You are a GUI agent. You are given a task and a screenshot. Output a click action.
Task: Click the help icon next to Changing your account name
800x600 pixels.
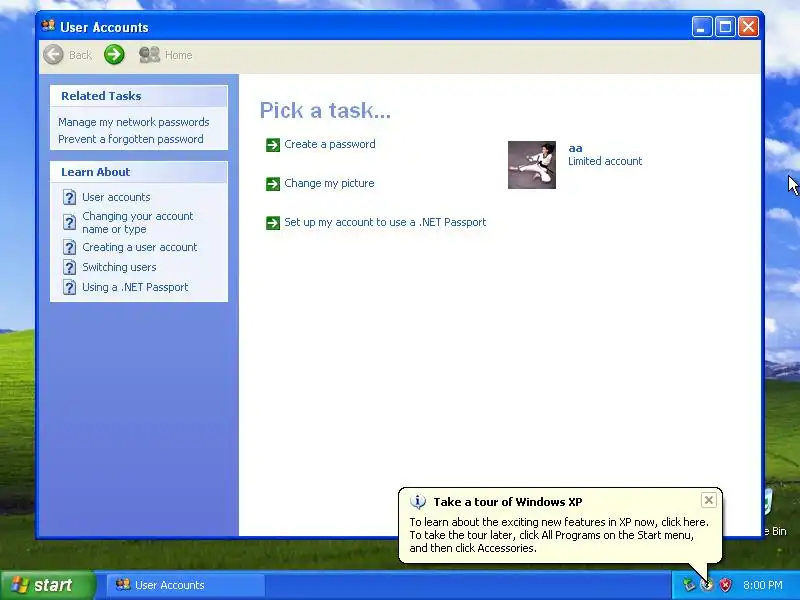[69, 222]
